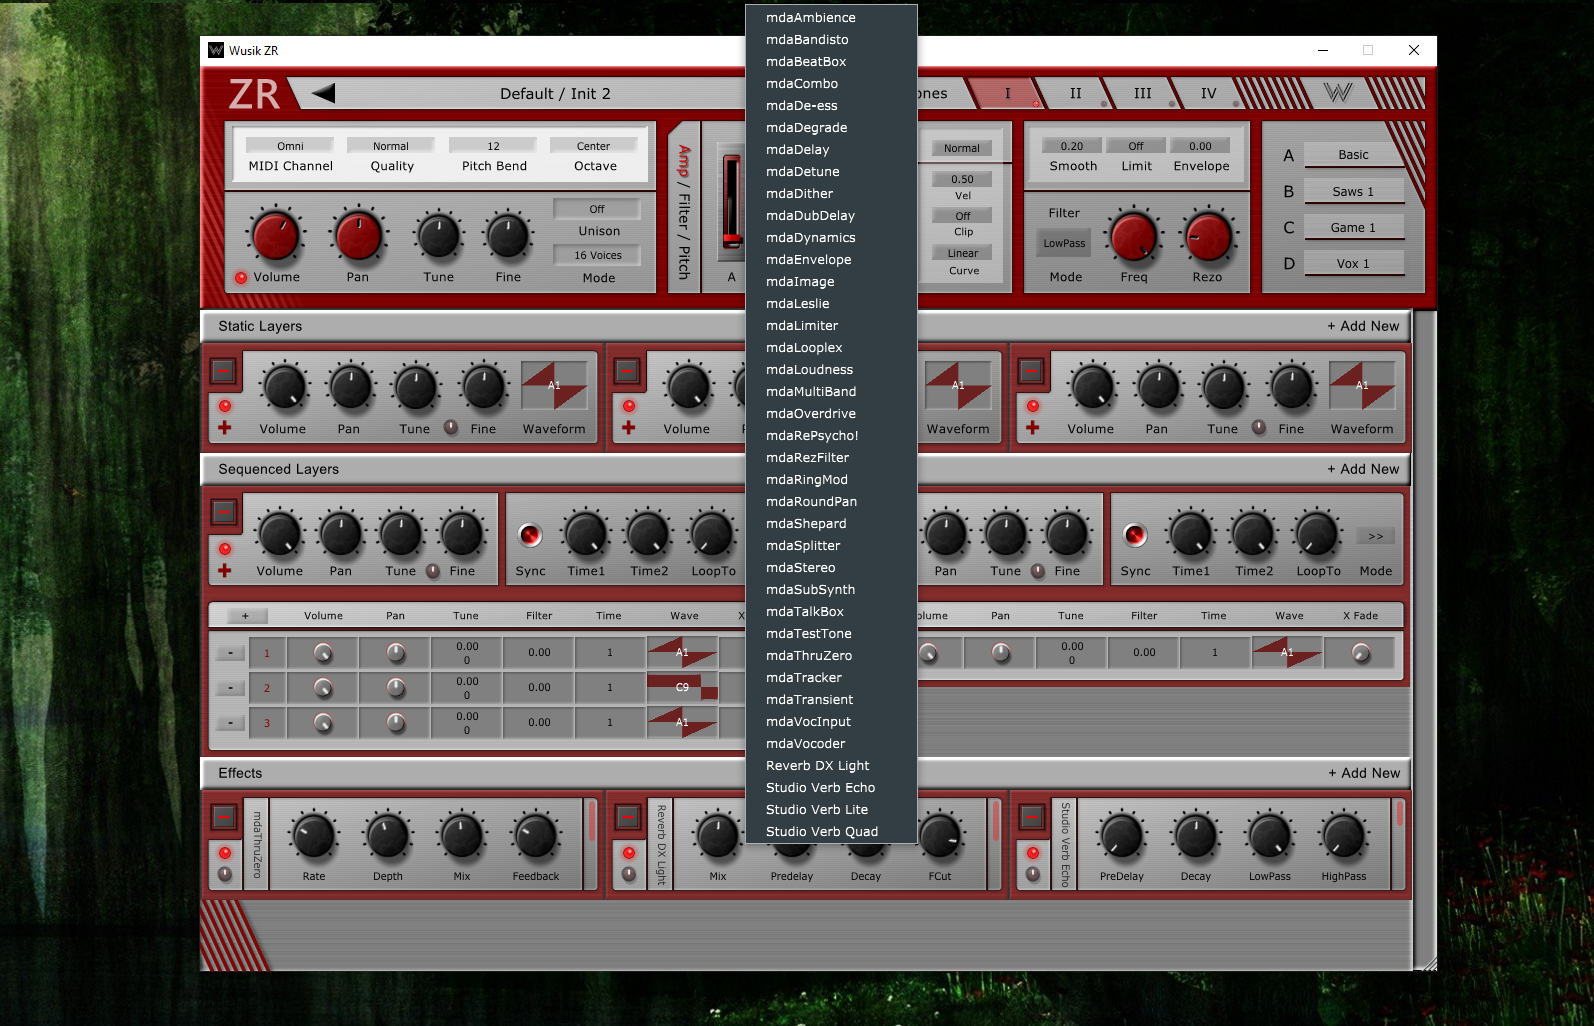Click Add New in Sequenced Layers
This screenshot has height=1026, width=1594.
tap(1363, 469)
